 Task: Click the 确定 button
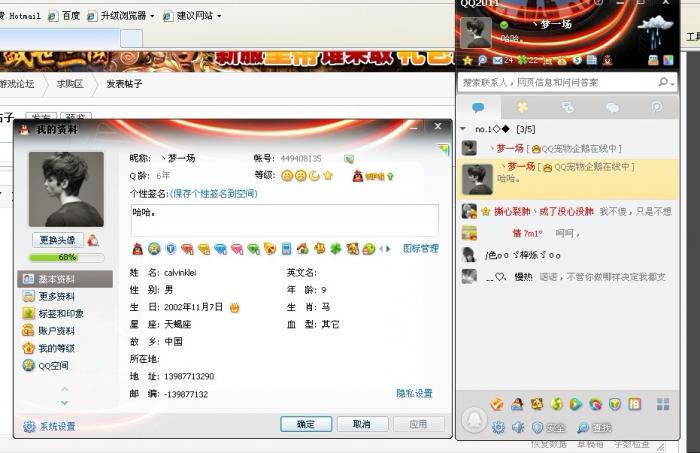pos(306,424)
